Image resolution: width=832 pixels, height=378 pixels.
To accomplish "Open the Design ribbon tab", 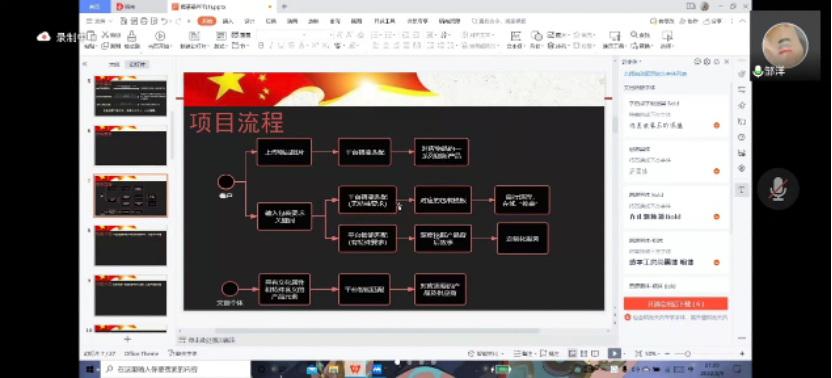I will (249, 21).
